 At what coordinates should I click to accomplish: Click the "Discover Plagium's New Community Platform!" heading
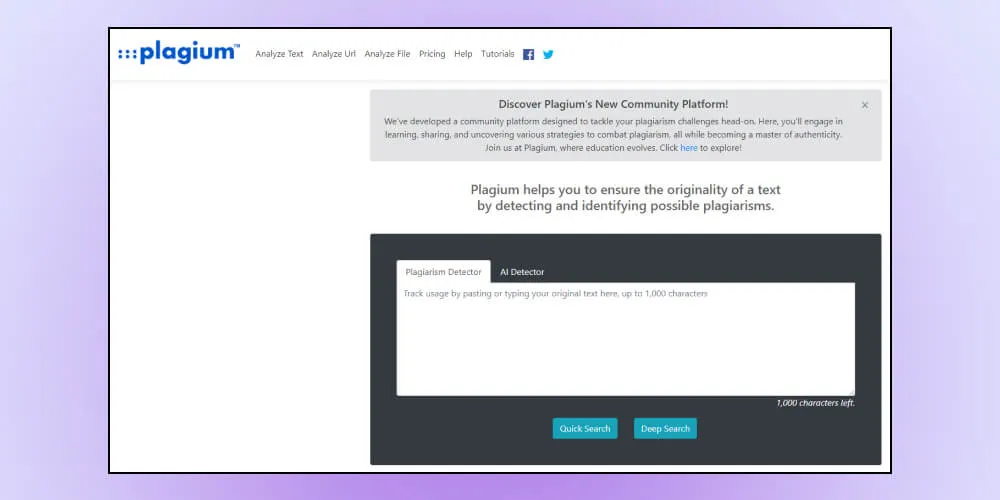613,104
